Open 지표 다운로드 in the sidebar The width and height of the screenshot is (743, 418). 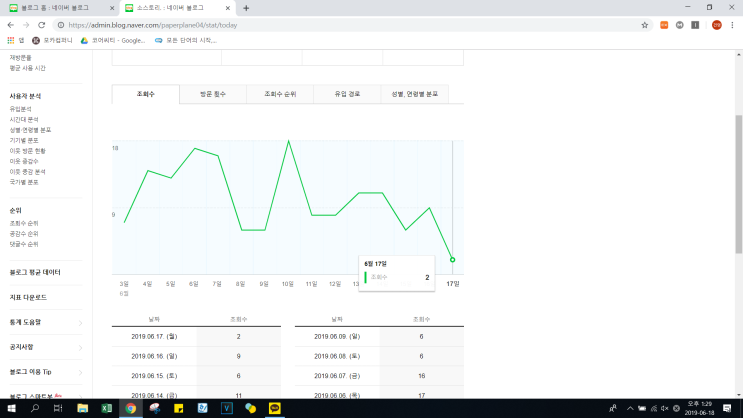pos(28,297)
